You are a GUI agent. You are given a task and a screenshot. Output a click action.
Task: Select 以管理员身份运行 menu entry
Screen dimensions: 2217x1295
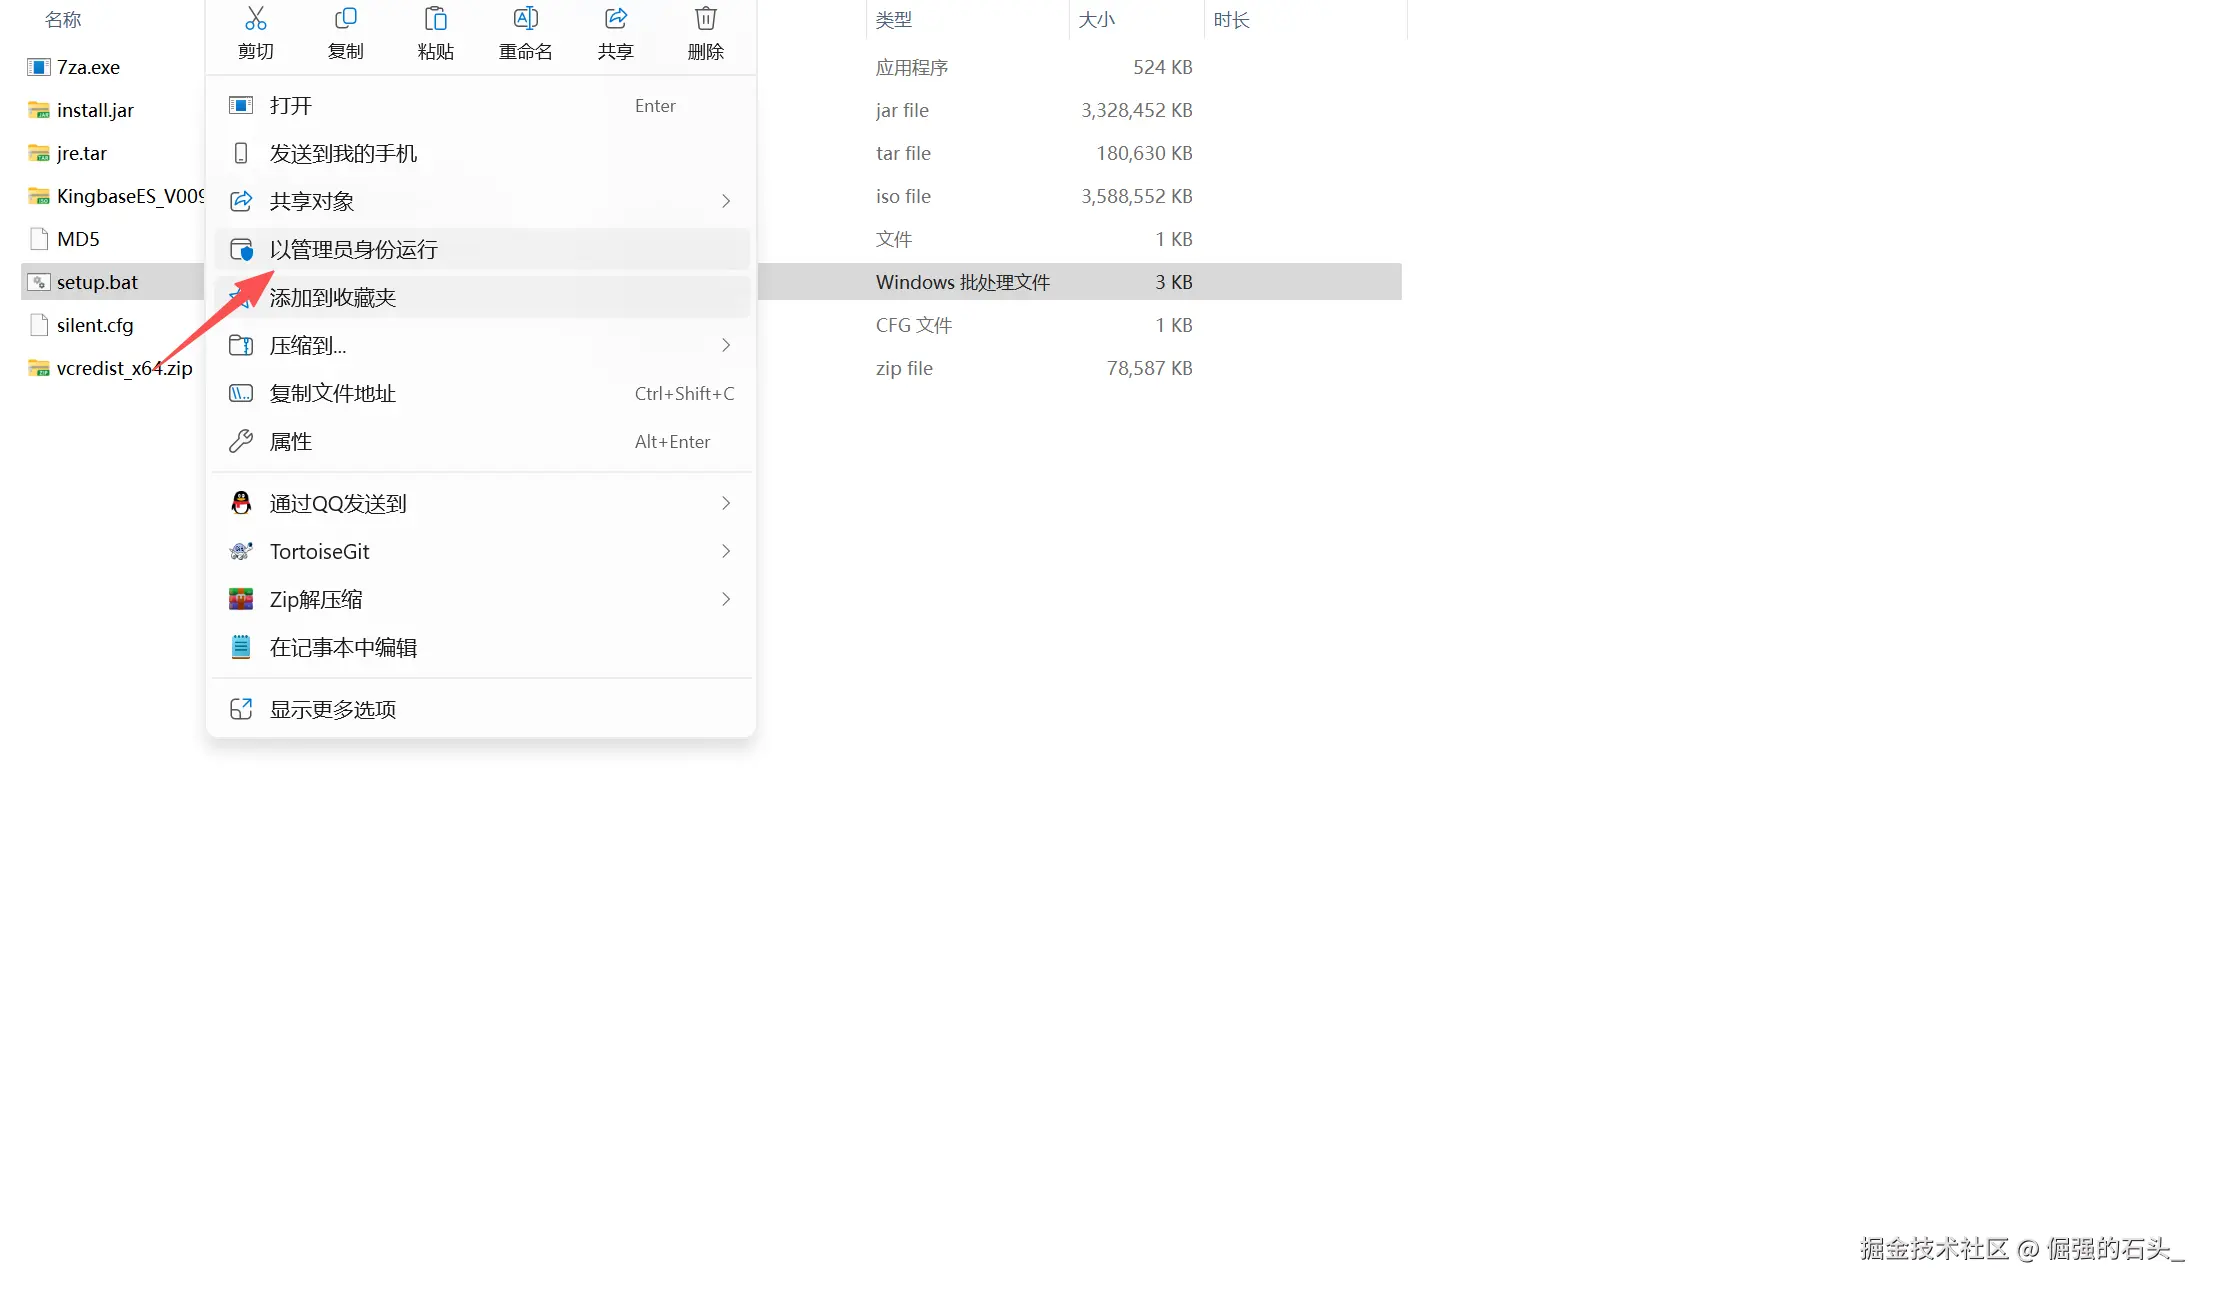(353, 249)
